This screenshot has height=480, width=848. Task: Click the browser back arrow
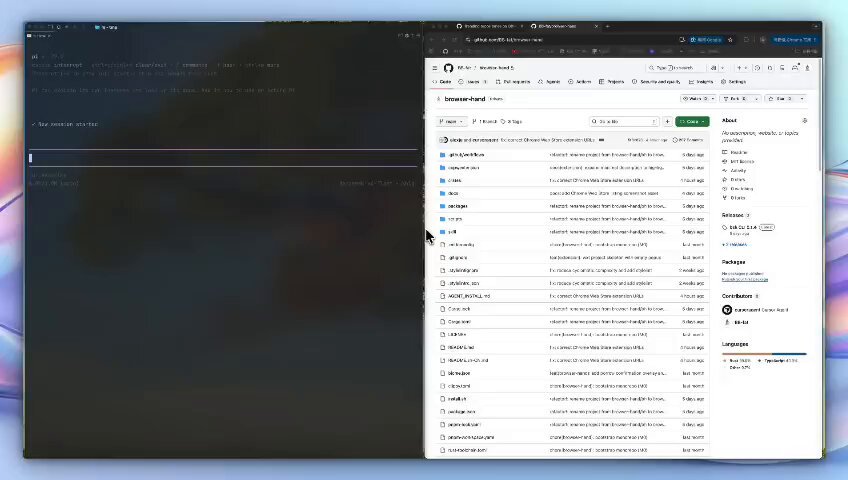point(432,40)
